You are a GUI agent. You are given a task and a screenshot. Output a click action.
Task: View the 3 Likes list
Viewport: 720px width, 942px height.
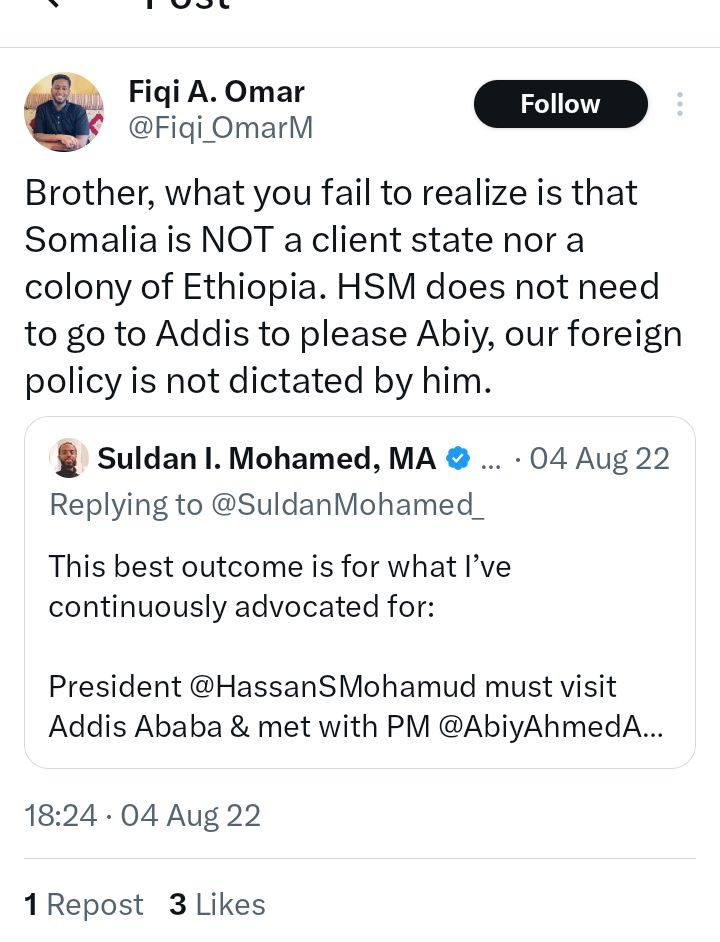(217, 905)
